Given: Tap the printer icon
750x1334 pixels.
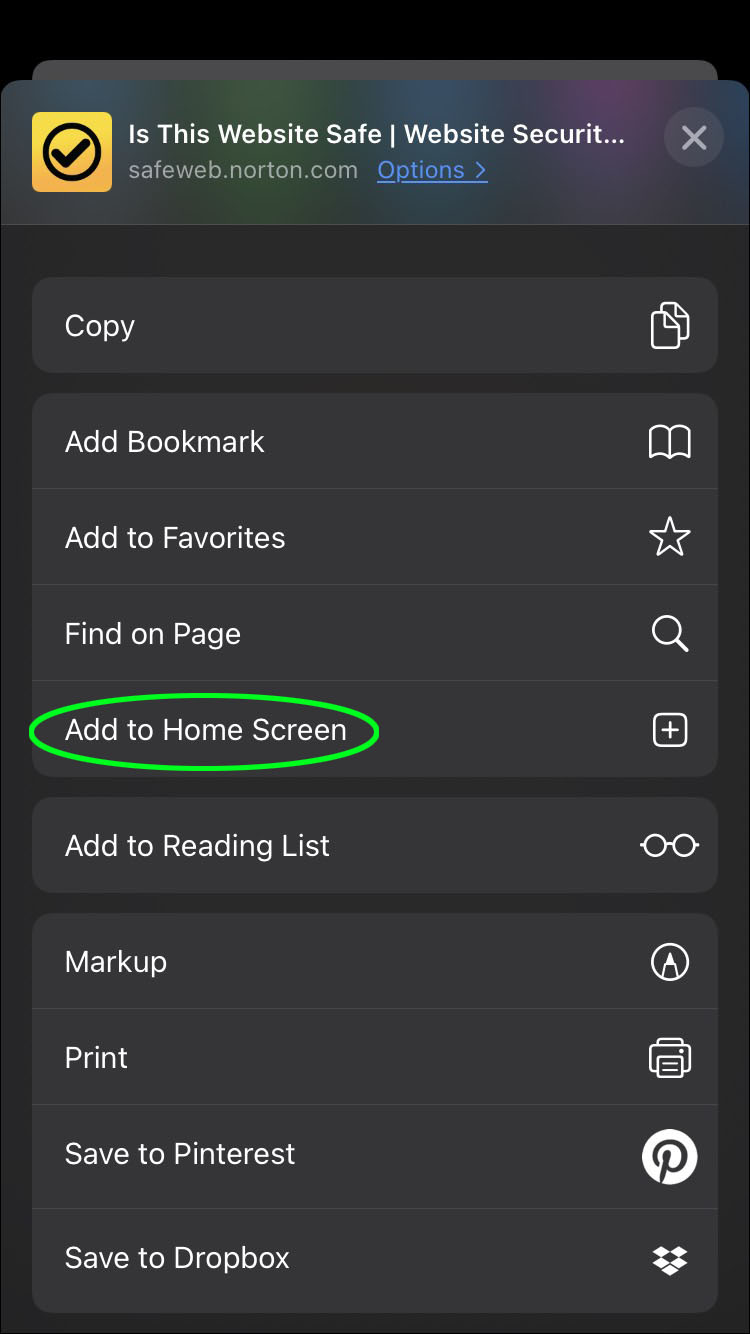Looking at the screenshot, I should (x=669, y=1057).
